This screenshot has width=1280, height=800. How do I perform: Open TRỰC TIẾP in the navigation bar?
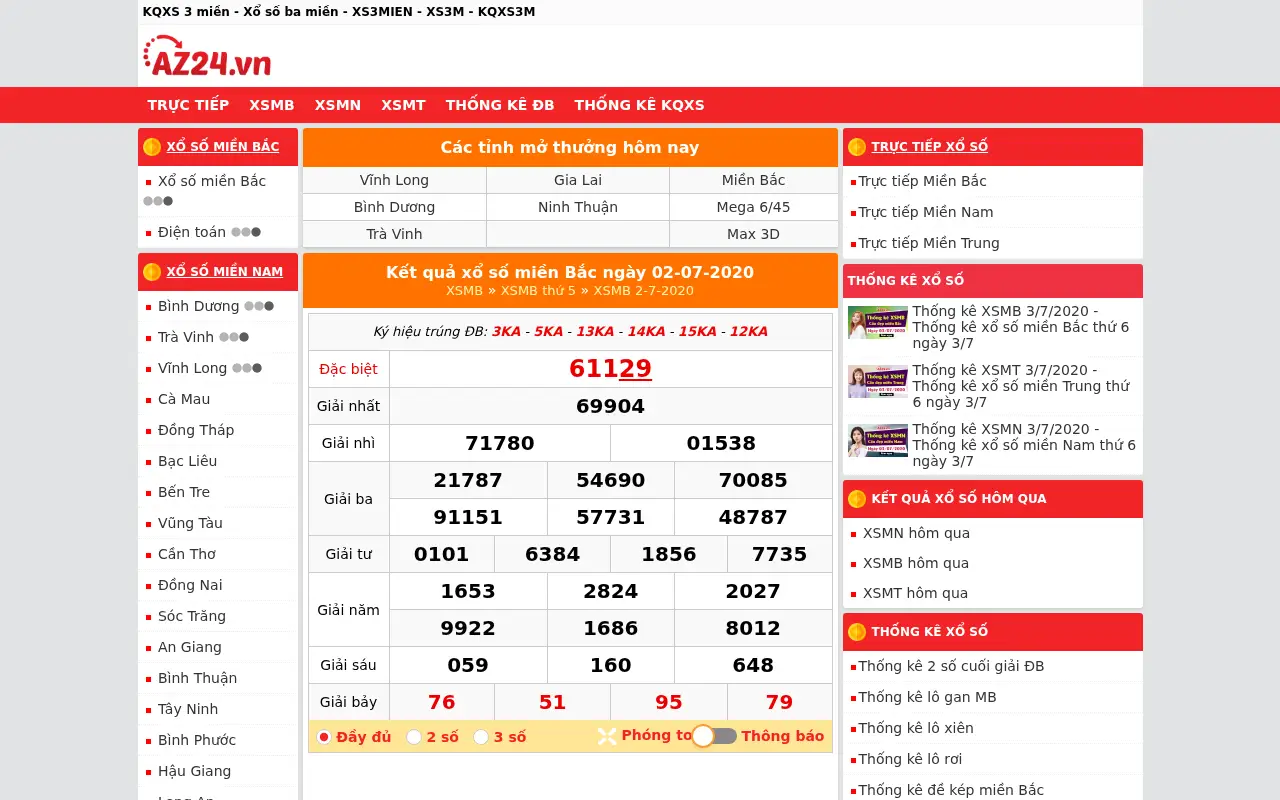188,105
